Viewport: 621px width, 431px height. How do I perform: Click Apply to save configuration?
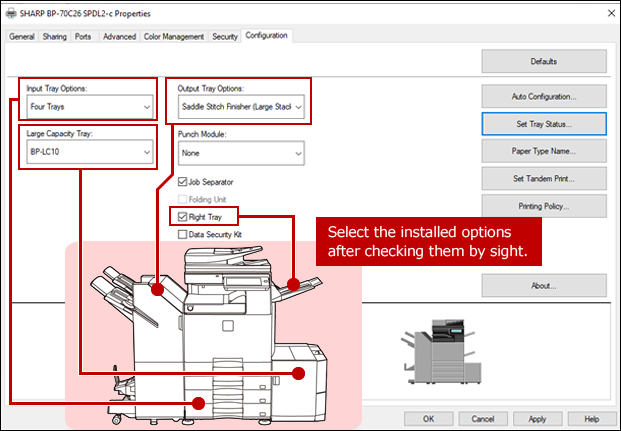[537, 417]
